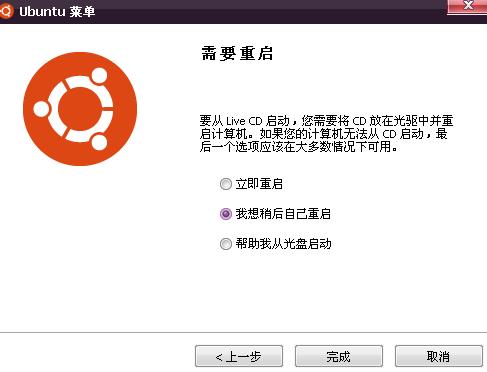The image size is (487, 372).
Task: Click the Ubuntu icon in title bar
Action: (6, 11)
